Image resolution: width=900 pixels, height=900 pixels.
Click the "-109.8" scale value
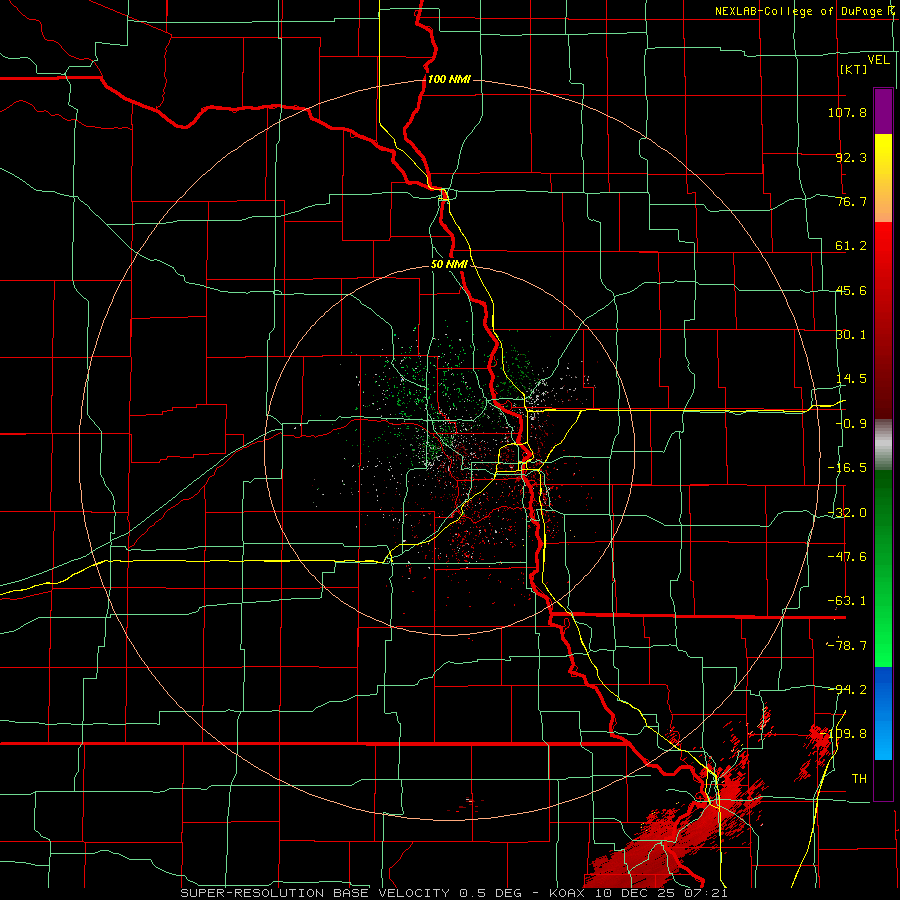point(844,734)
